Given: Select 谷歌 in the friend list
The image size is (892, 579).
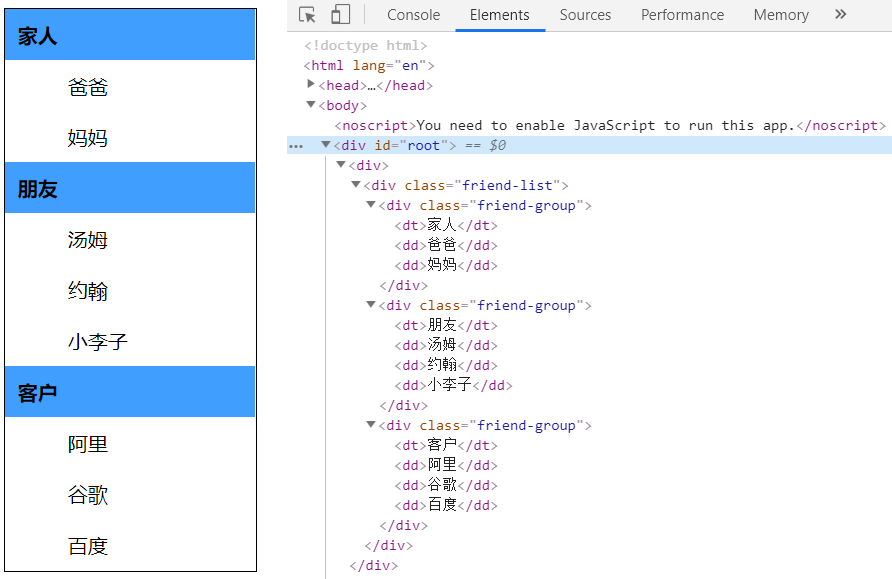Looking at the screenshot, I should (x=88, y=494).
